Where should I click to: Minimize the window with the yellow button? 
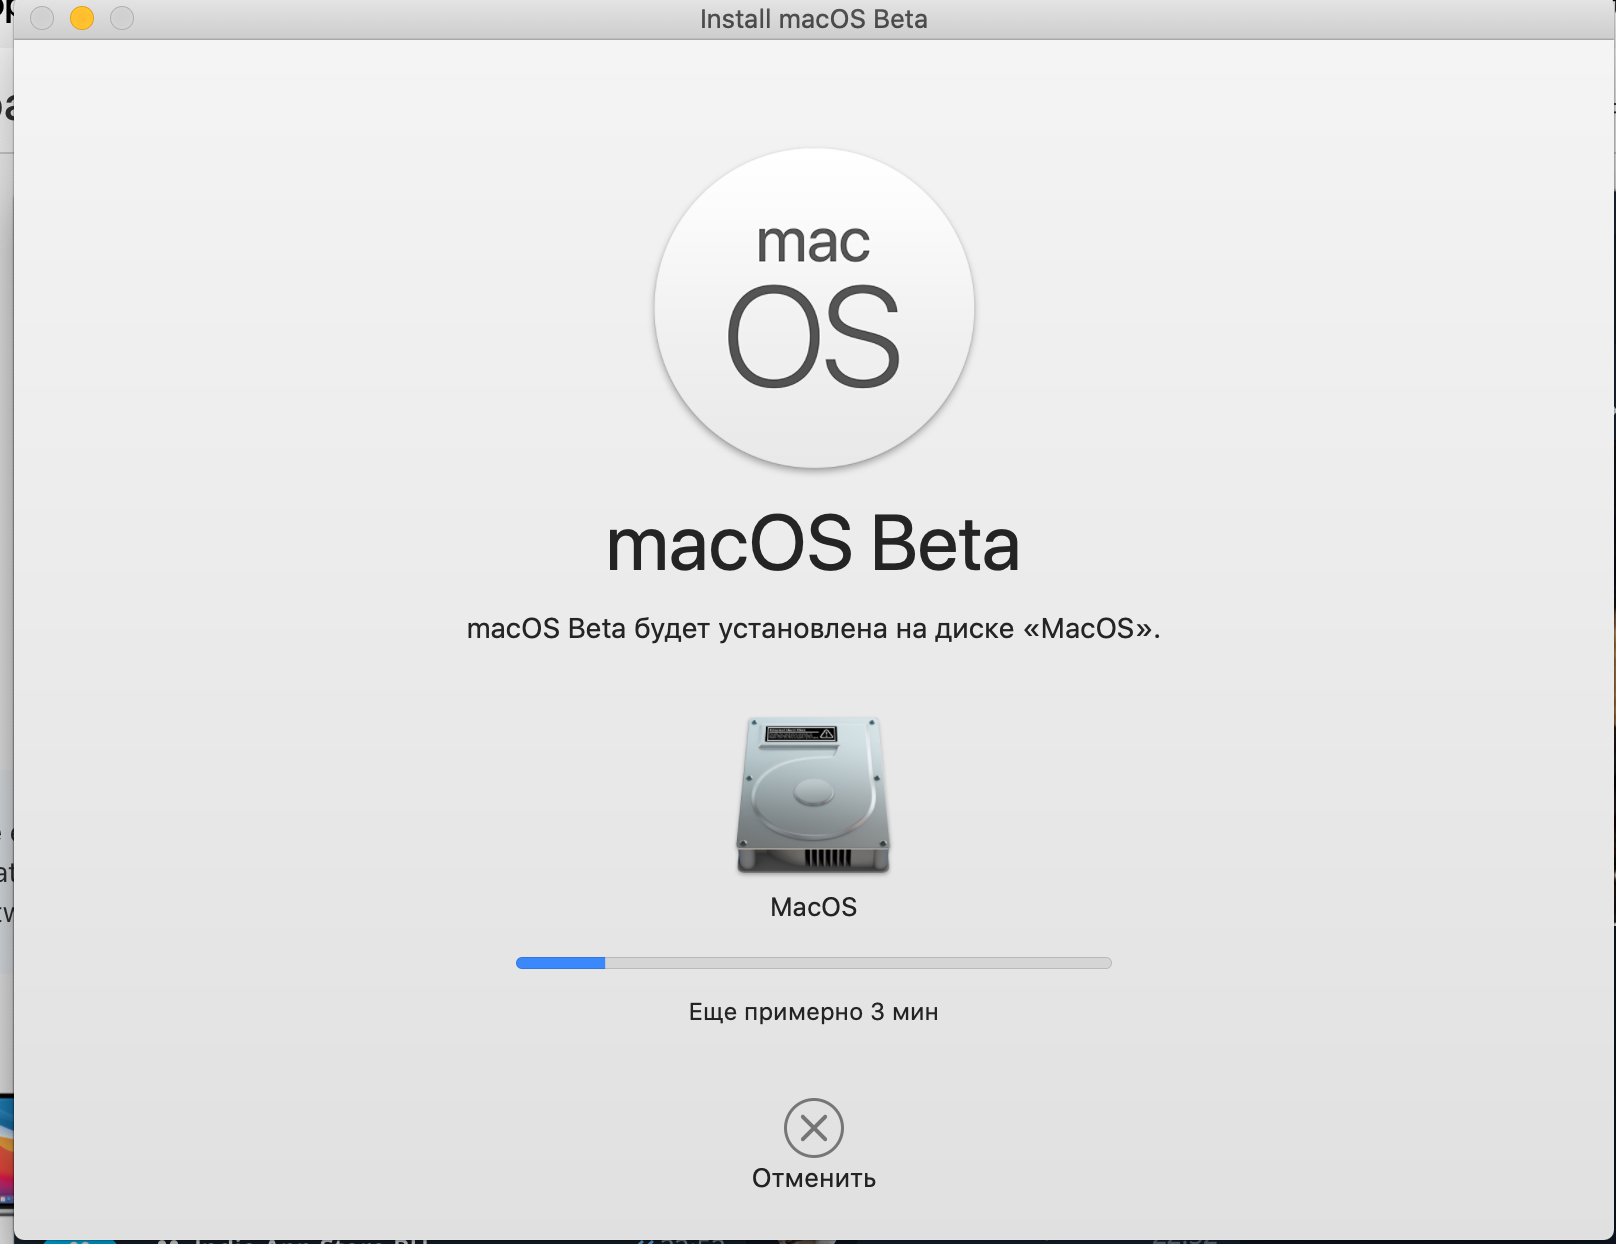coord(82,18)
